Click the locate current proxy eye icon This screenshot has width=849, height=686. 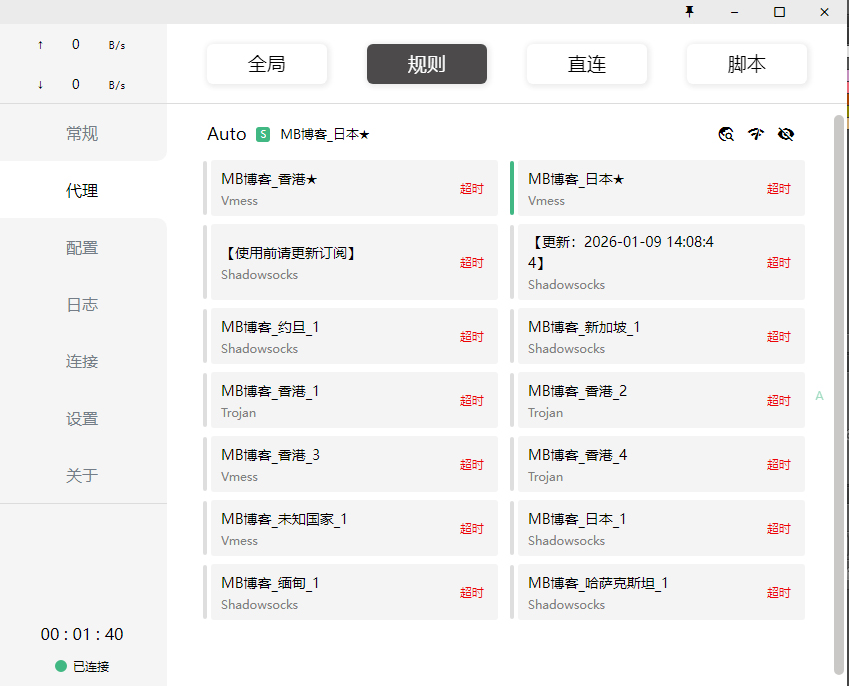tap(727, 134)
